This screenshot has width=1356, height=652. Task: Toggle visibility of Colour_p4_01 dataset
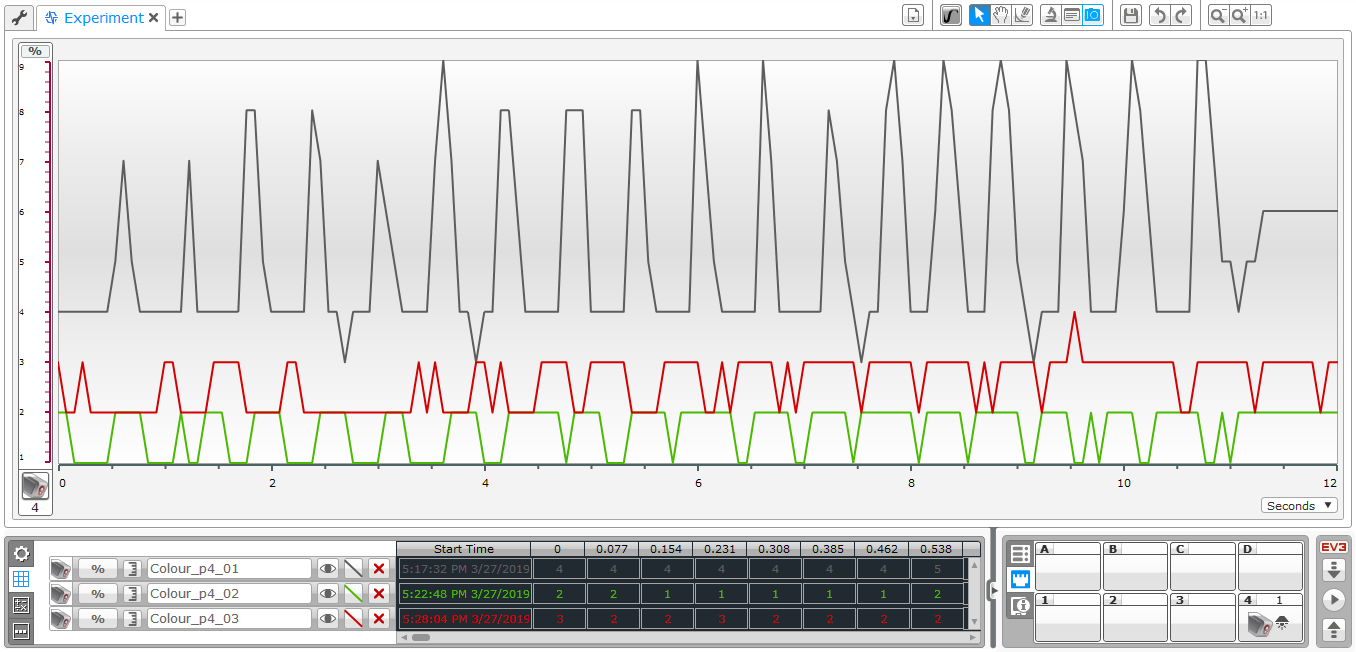click(328, 569)
